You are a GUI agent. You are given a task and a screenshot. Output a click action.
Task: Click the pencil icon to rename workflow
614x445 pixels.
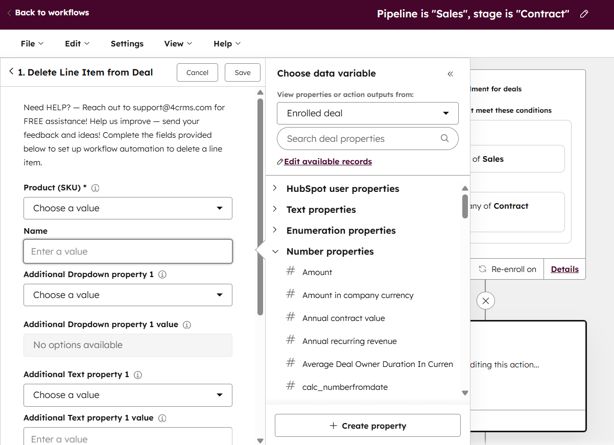click(585, 14)
